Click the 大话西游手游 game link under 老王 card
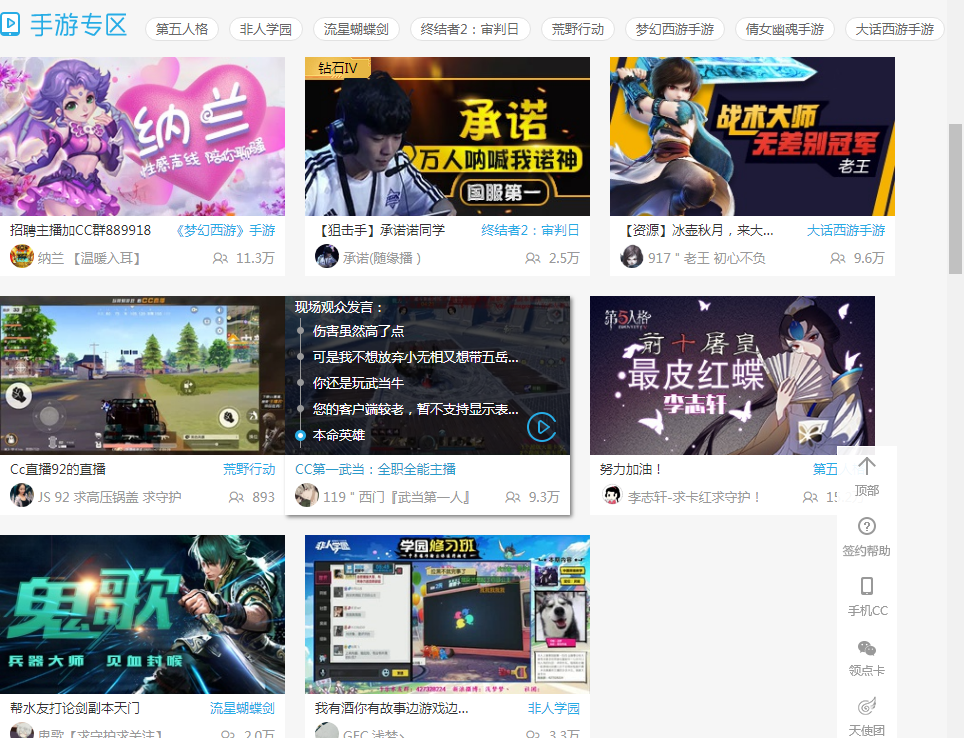Viewport: 964px width, 738px height. 845,231
